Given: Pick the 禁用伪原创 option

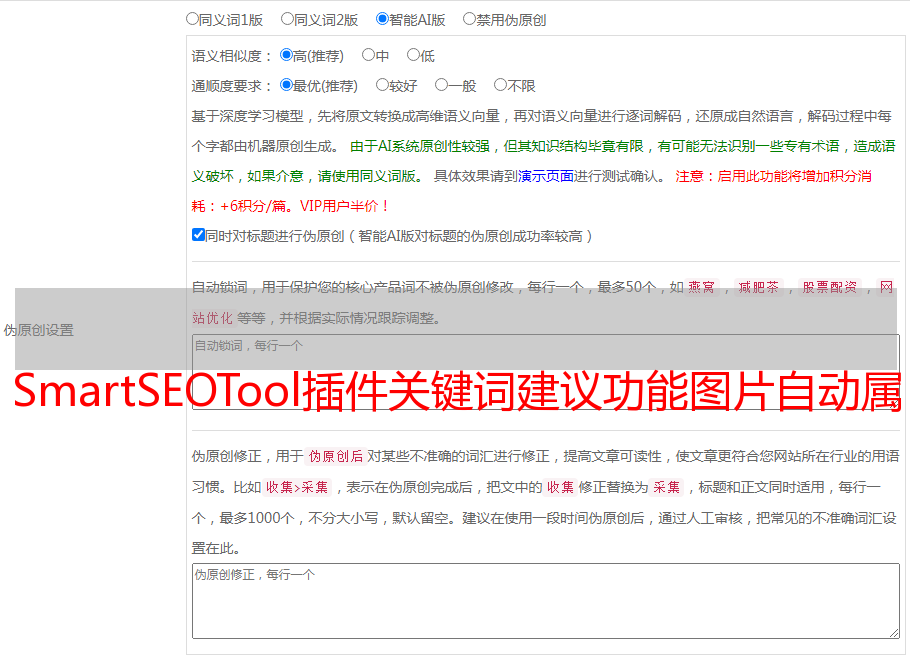Looking at the screenshot, I should click(469, 18).
